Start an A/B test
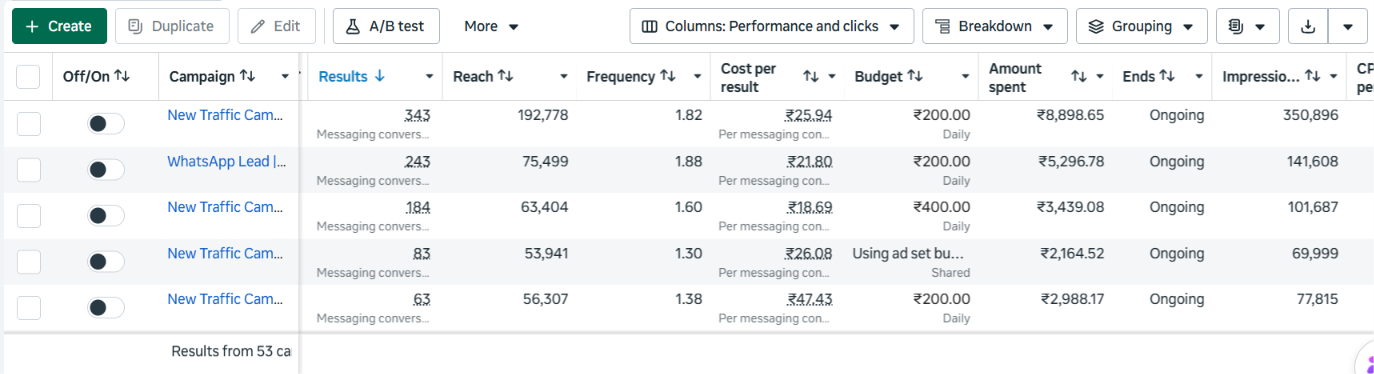1374x374 pixels. 385,27
